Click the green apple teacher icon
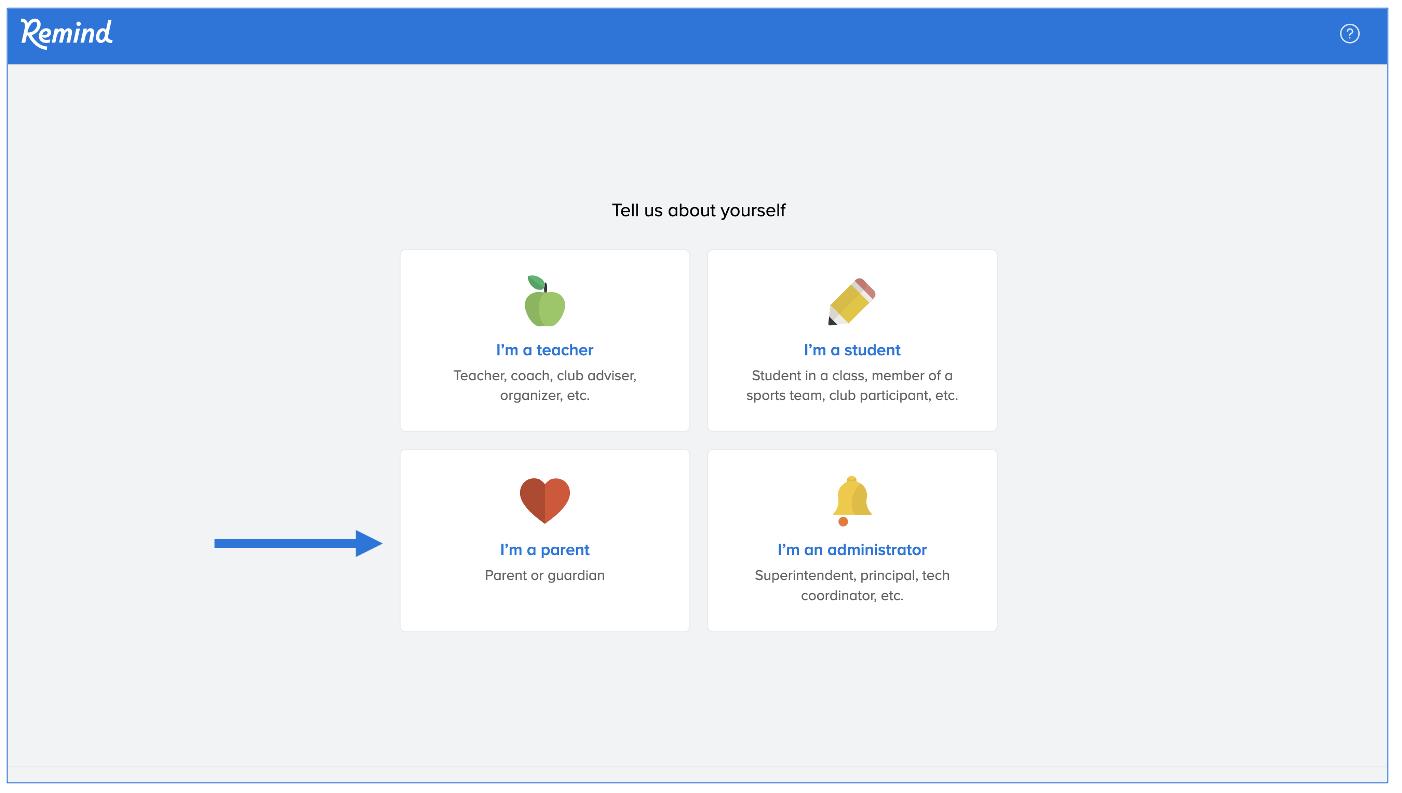The width and height of the screenshot is (1402, 793). coord(545,301)
